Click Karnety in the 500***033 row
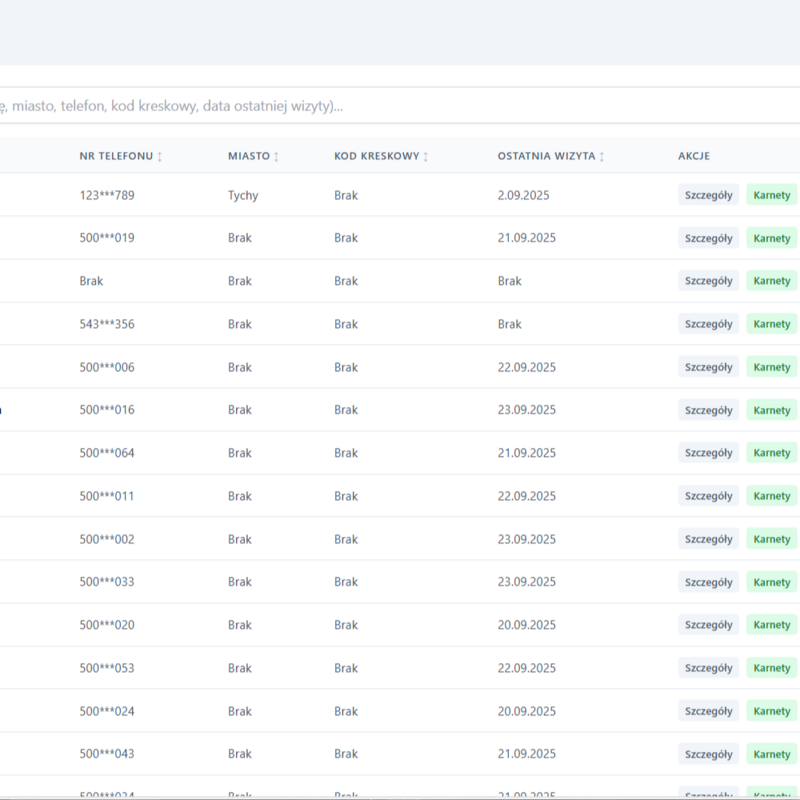The height and width of the screenshot is (800, 800). tap(771, 582)
